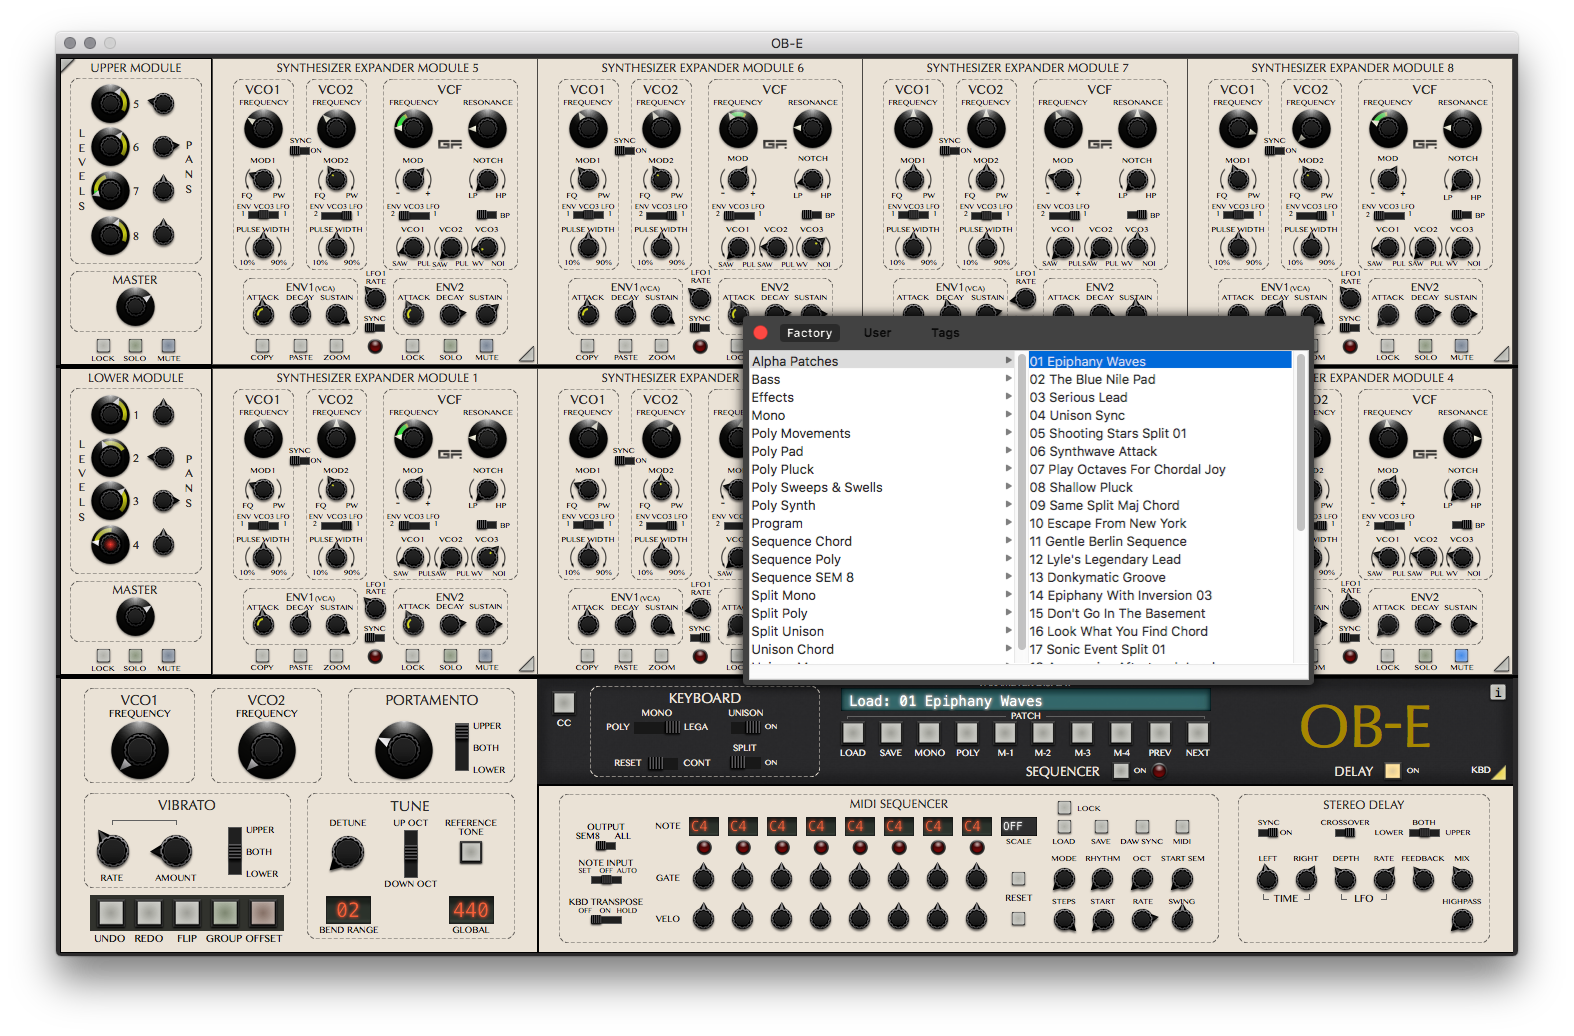The height and width of the screenshot is (1036, 1574).
Task: Click the Reference Tone button
Action: (x=470, y=852)
